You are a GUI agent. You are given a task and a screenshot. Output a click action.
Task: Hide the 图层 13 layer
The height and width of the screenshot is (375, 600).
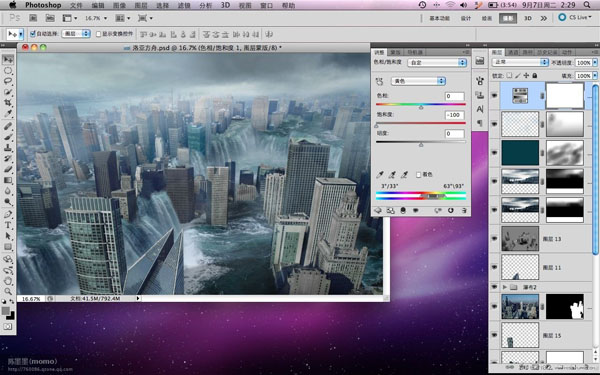coord(494,238)
